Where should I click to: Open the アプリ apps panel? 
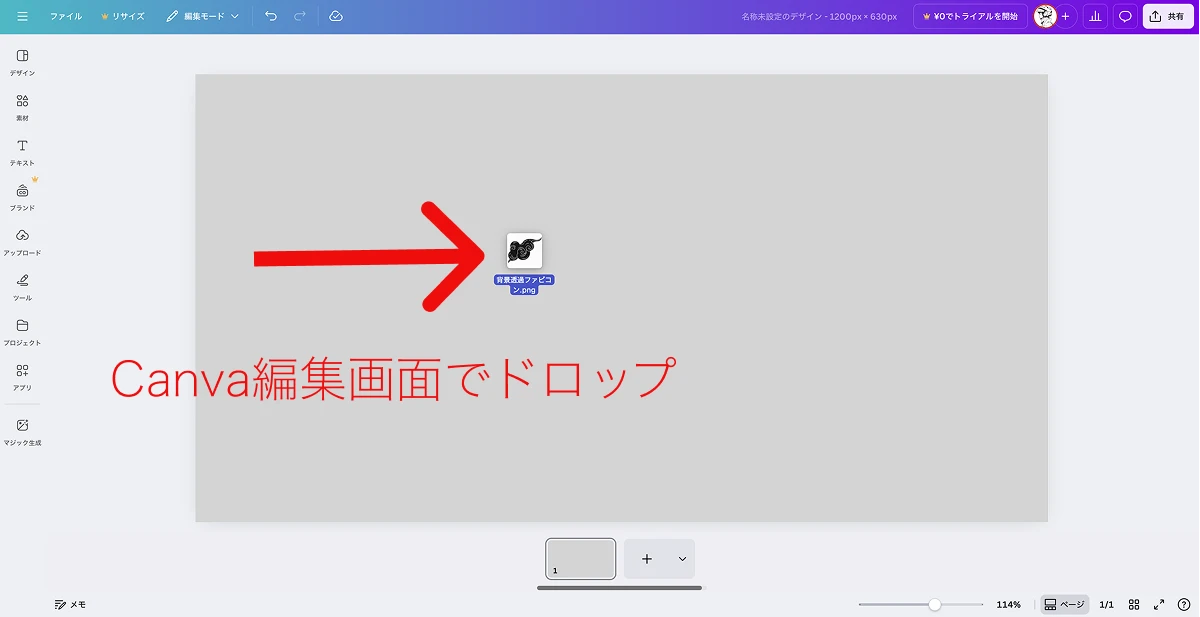(x=22, y=376)
